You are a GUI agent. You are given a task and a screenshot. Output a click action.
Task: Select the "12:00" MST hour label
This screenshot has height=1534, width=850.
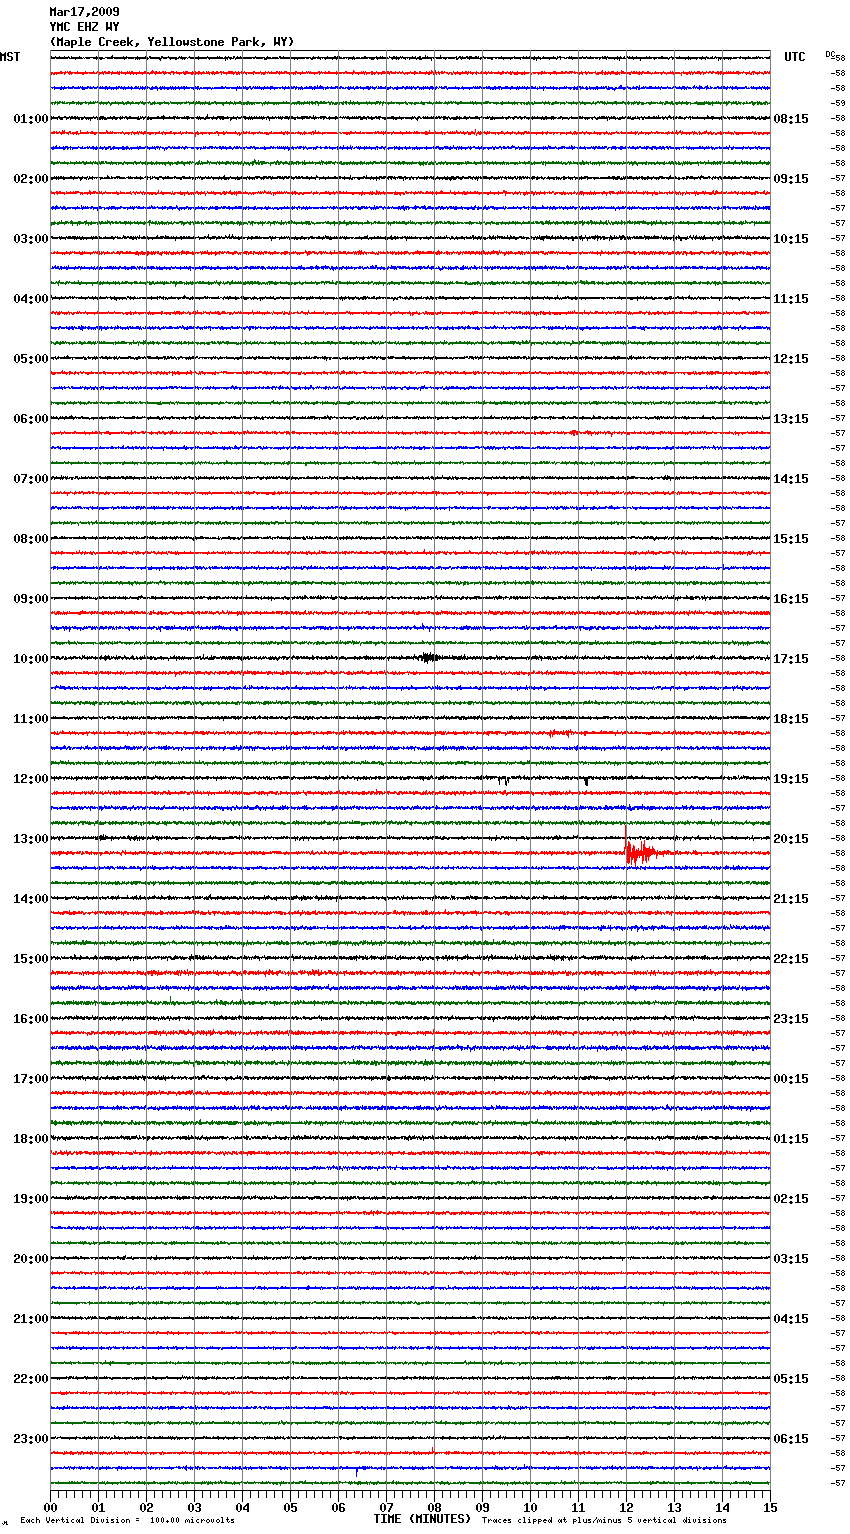point(31,779)
